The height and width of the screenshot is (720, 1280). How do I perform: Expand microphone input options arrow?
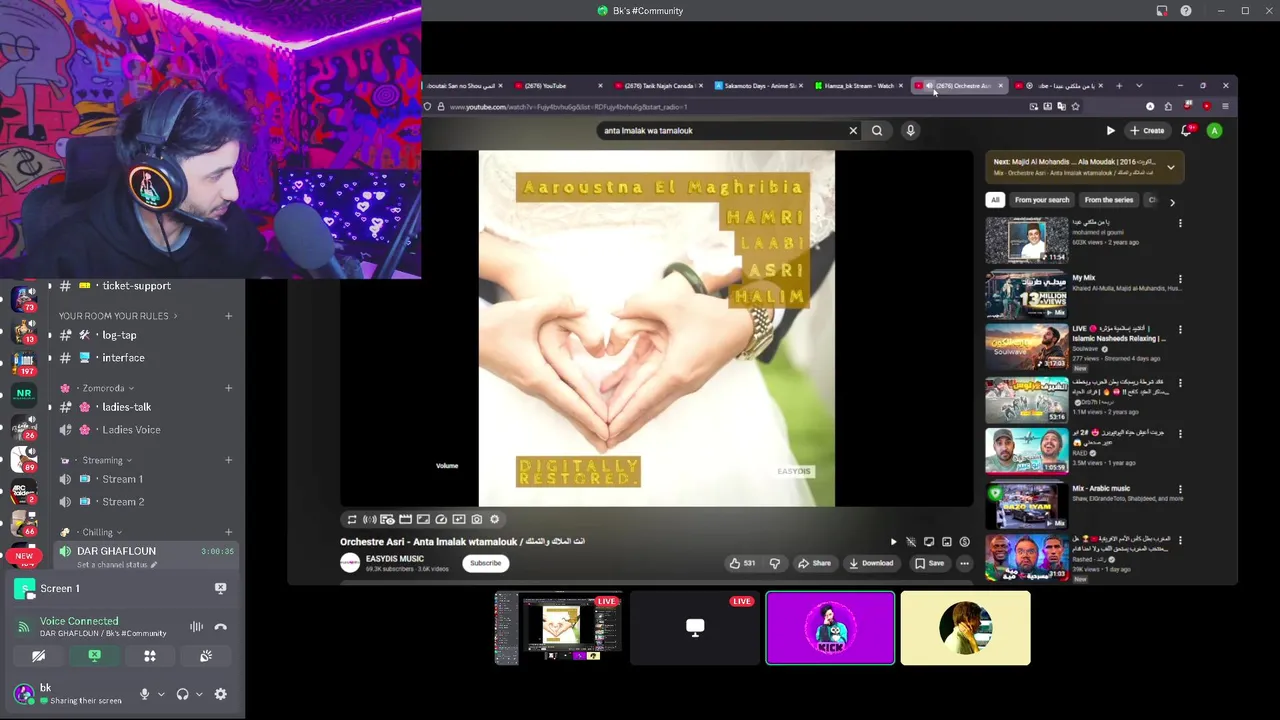pos(160,694)
